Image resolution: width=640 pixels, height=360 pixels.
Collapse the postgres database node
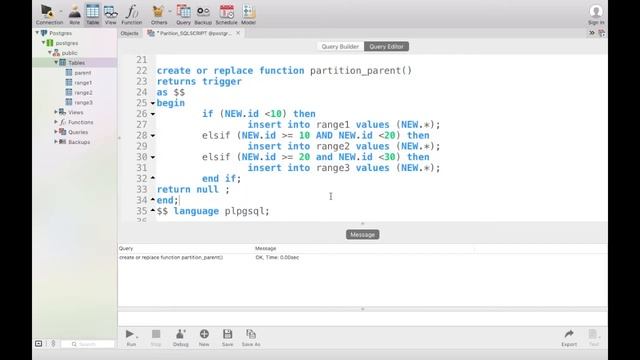(43, 42)
